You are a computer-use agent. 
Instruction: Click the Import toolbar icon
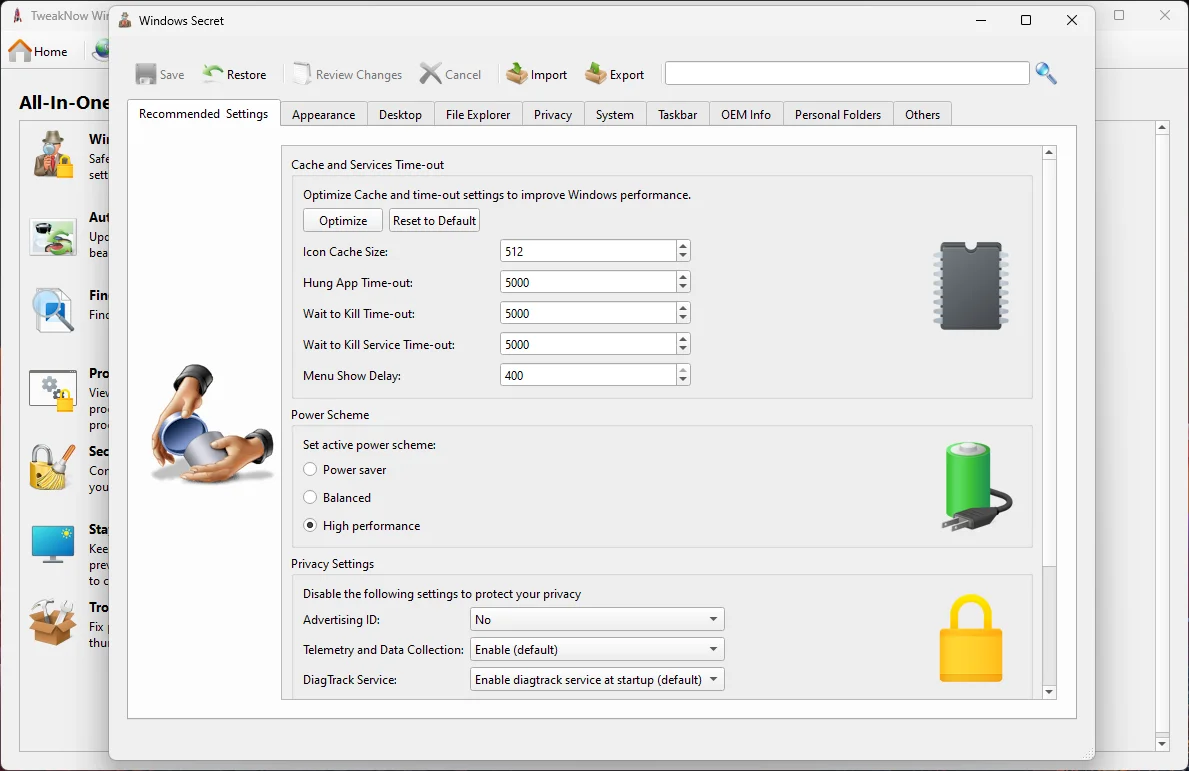(x=517, y=74)
